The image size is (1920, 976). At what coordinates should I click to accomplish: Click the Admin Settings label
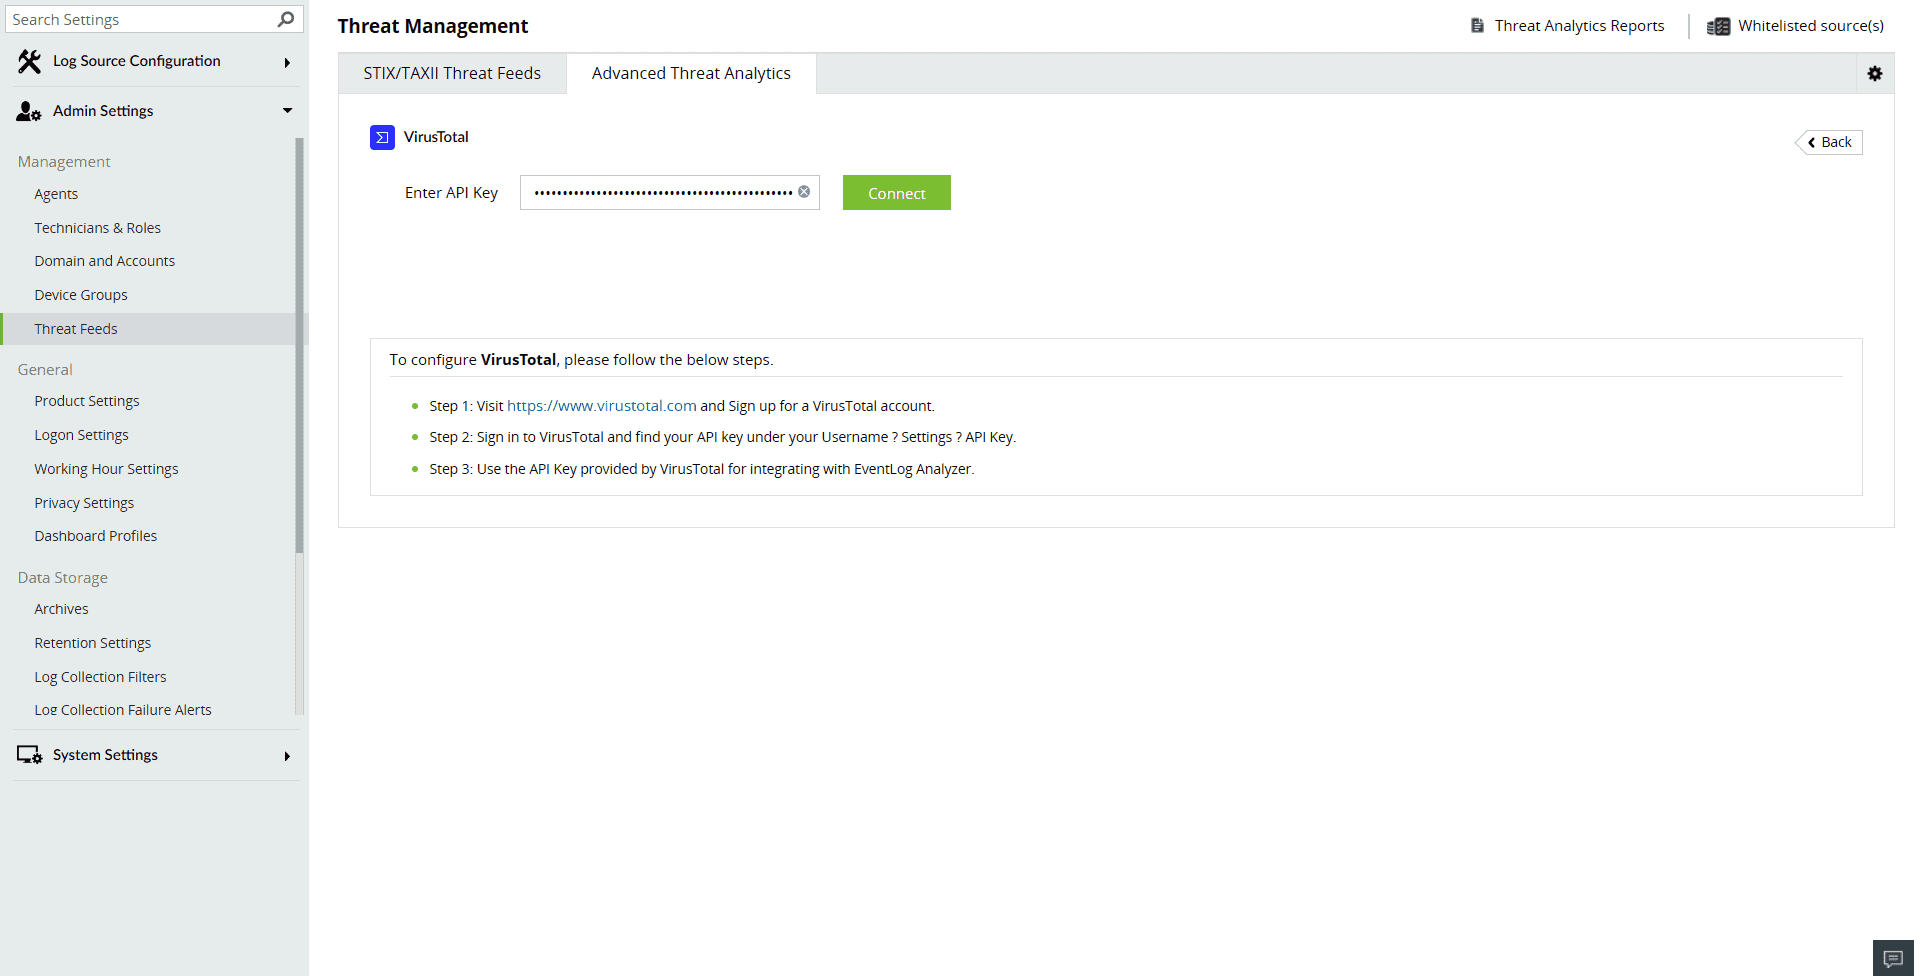pyautogui.click(x=103, y=111)
